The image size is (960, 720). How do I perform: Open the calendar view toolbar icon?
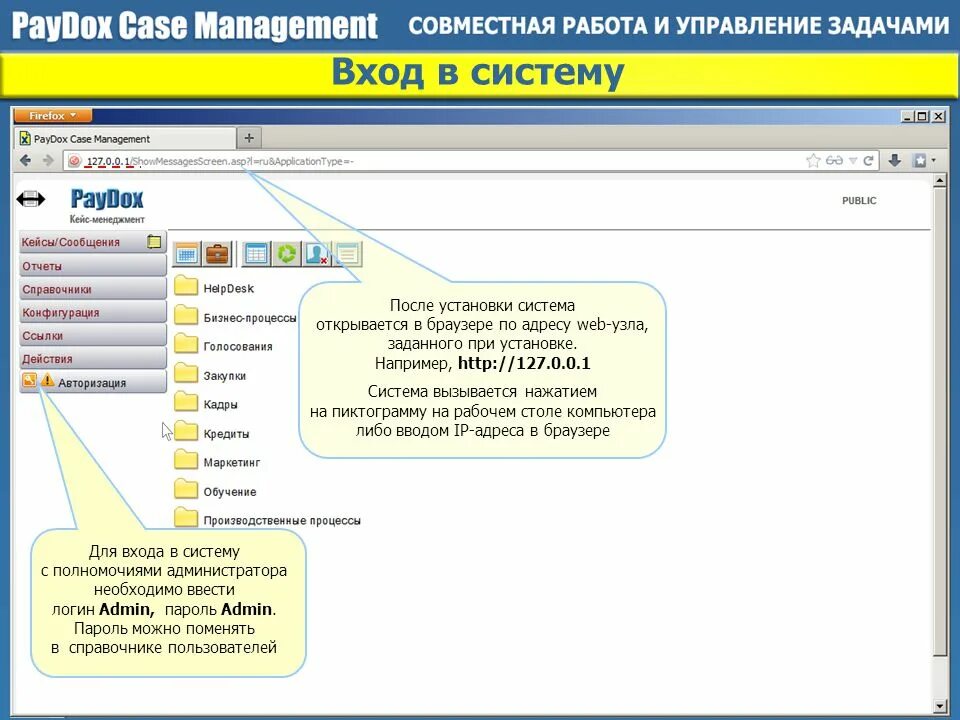187,253
